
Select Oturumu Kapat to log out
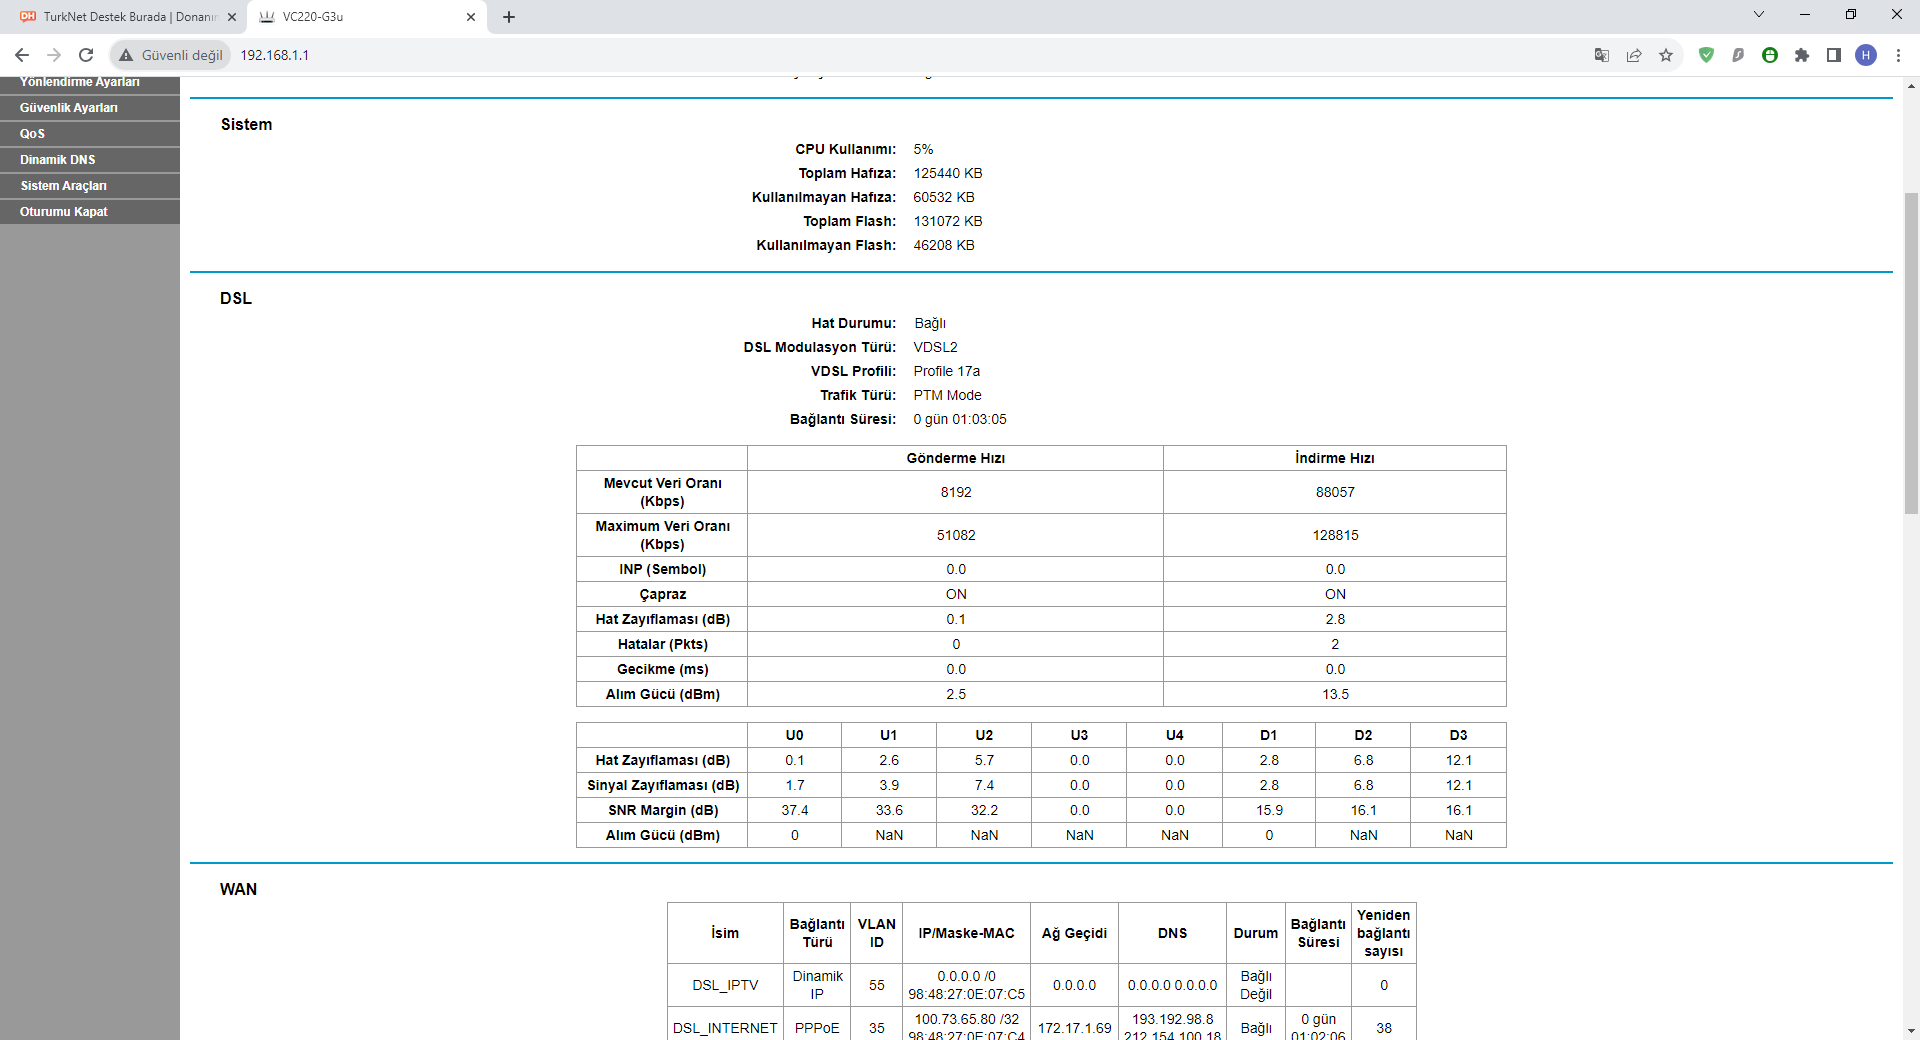(90, 212)
